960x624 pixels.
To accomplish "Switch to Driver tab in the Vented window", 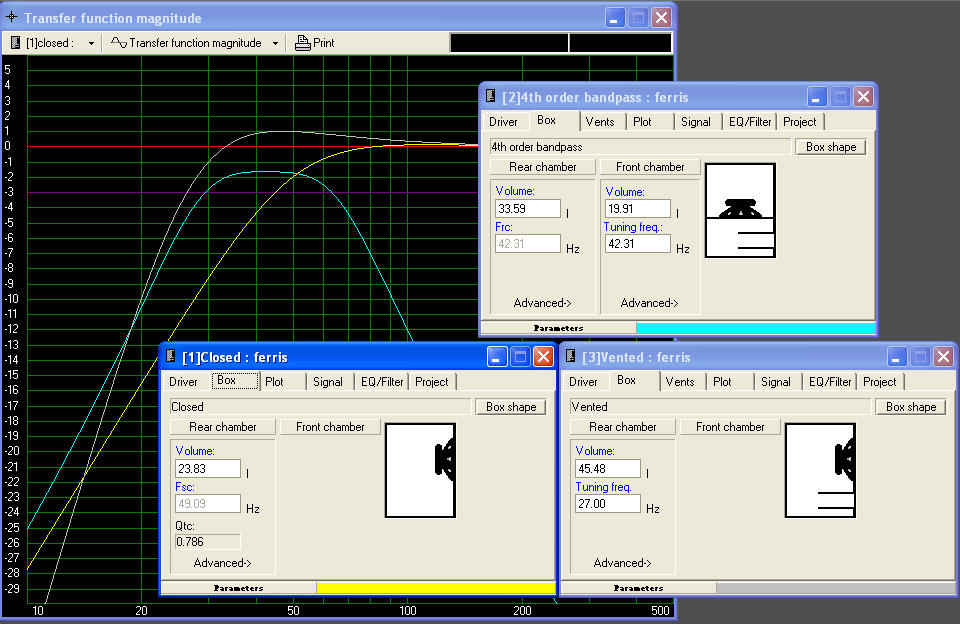I will [x=583, y=382].
